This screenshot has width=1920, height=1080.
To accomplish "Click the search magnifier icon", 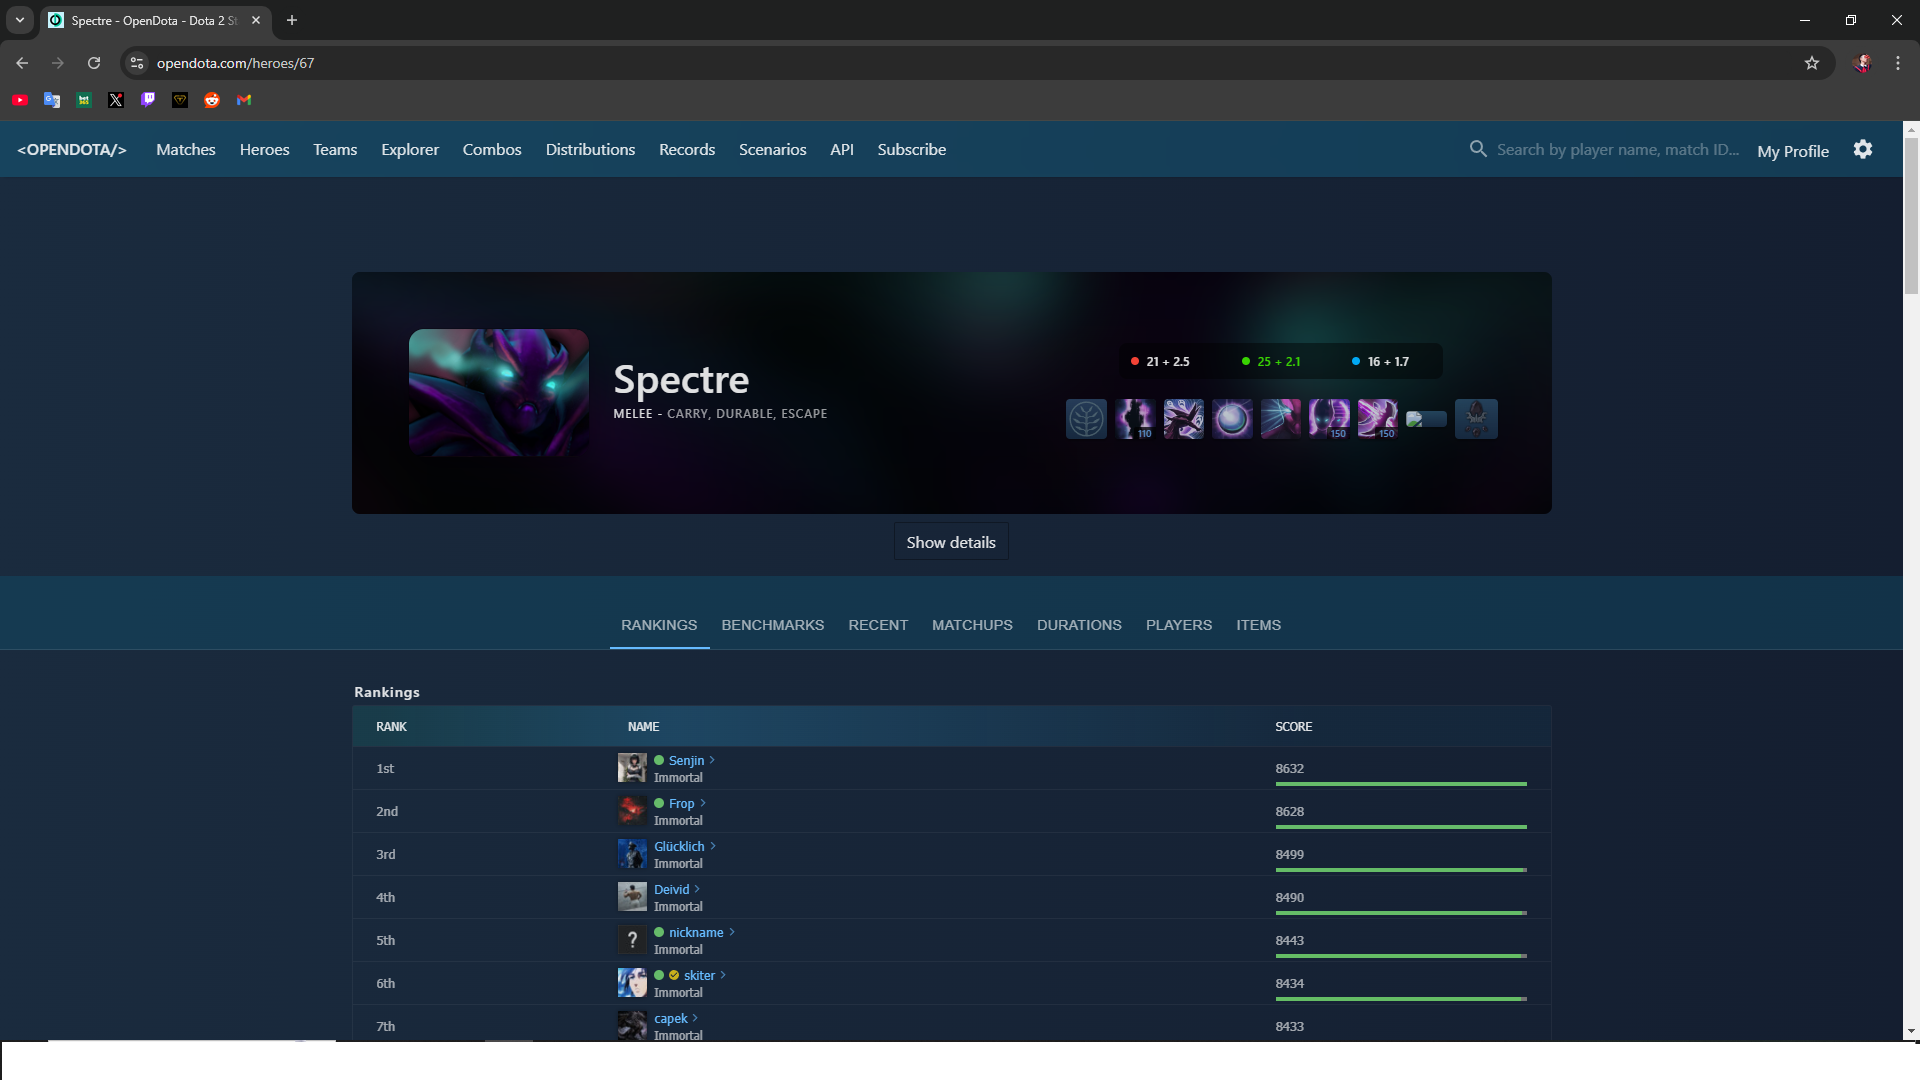I will pyautogui.click(x=1478, y=149).
